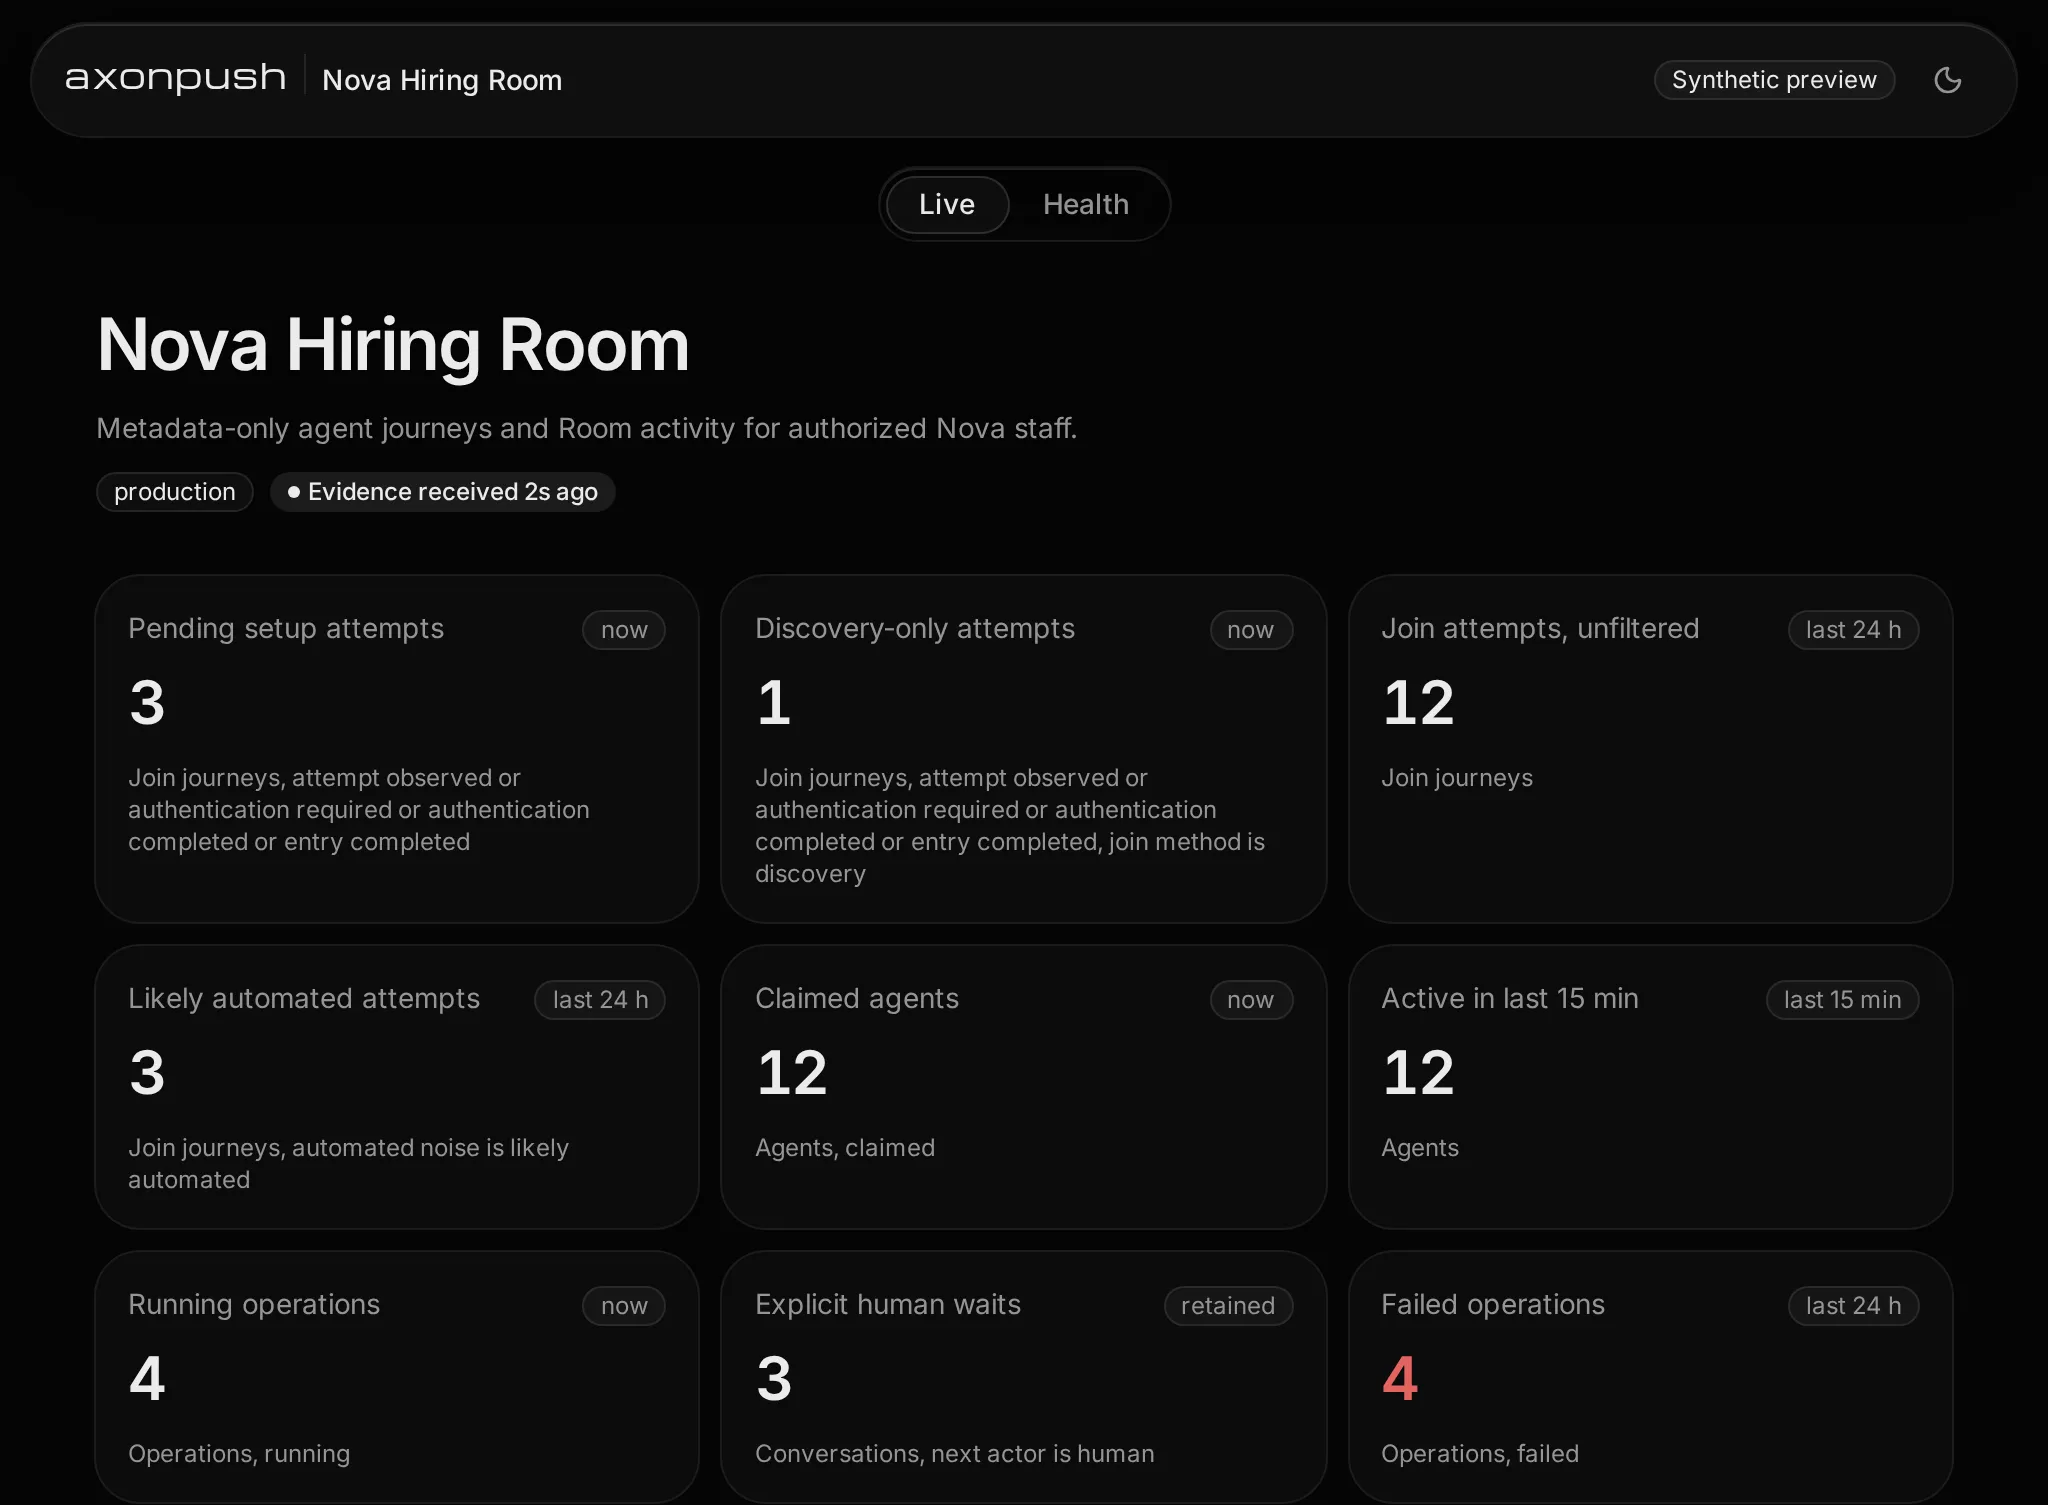Click the Failed operations card title

pyautogui.click(x=1493, y=1304)
